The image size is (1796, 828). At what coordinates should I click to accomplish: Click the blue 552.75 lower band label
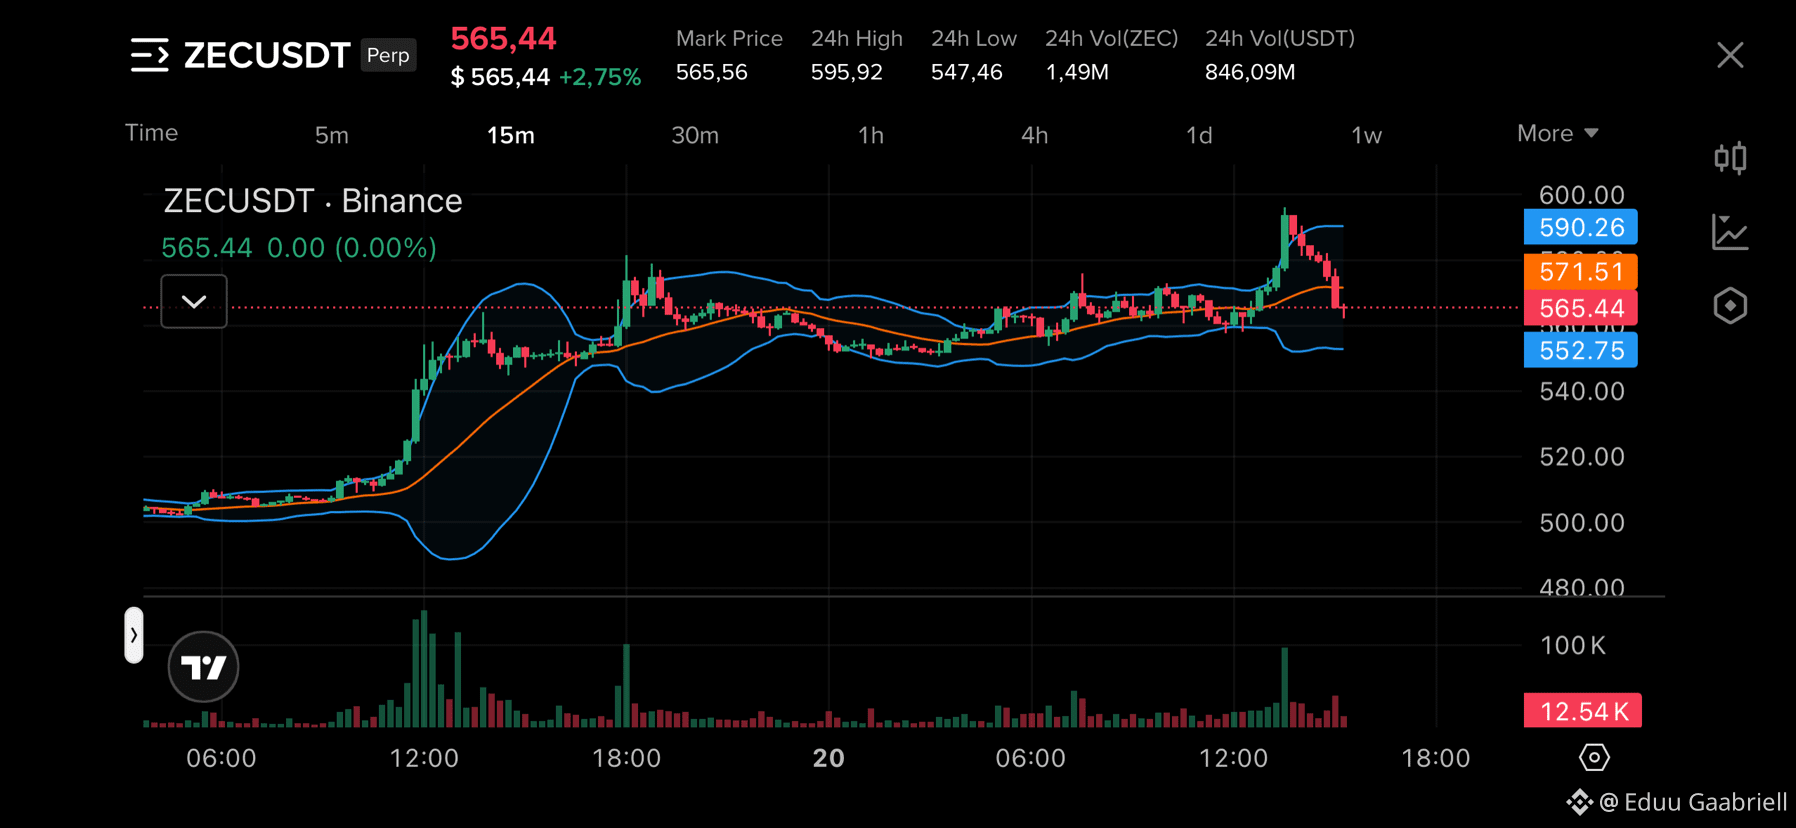coord(1581,350)
